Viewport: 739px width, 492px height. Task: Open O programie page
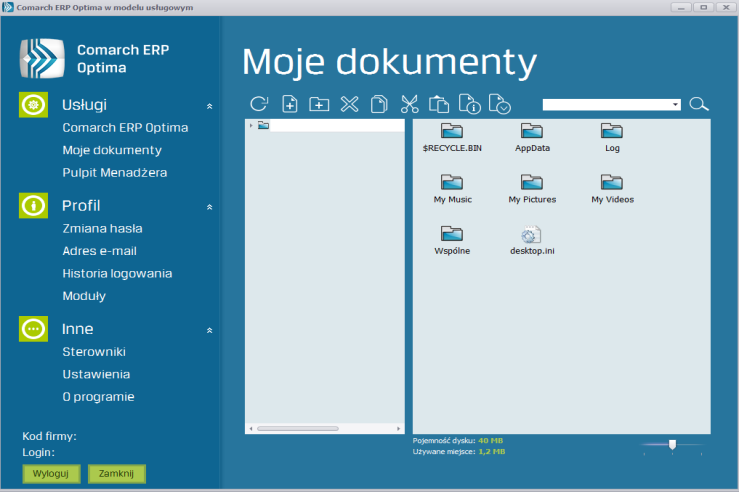(98, 397)
